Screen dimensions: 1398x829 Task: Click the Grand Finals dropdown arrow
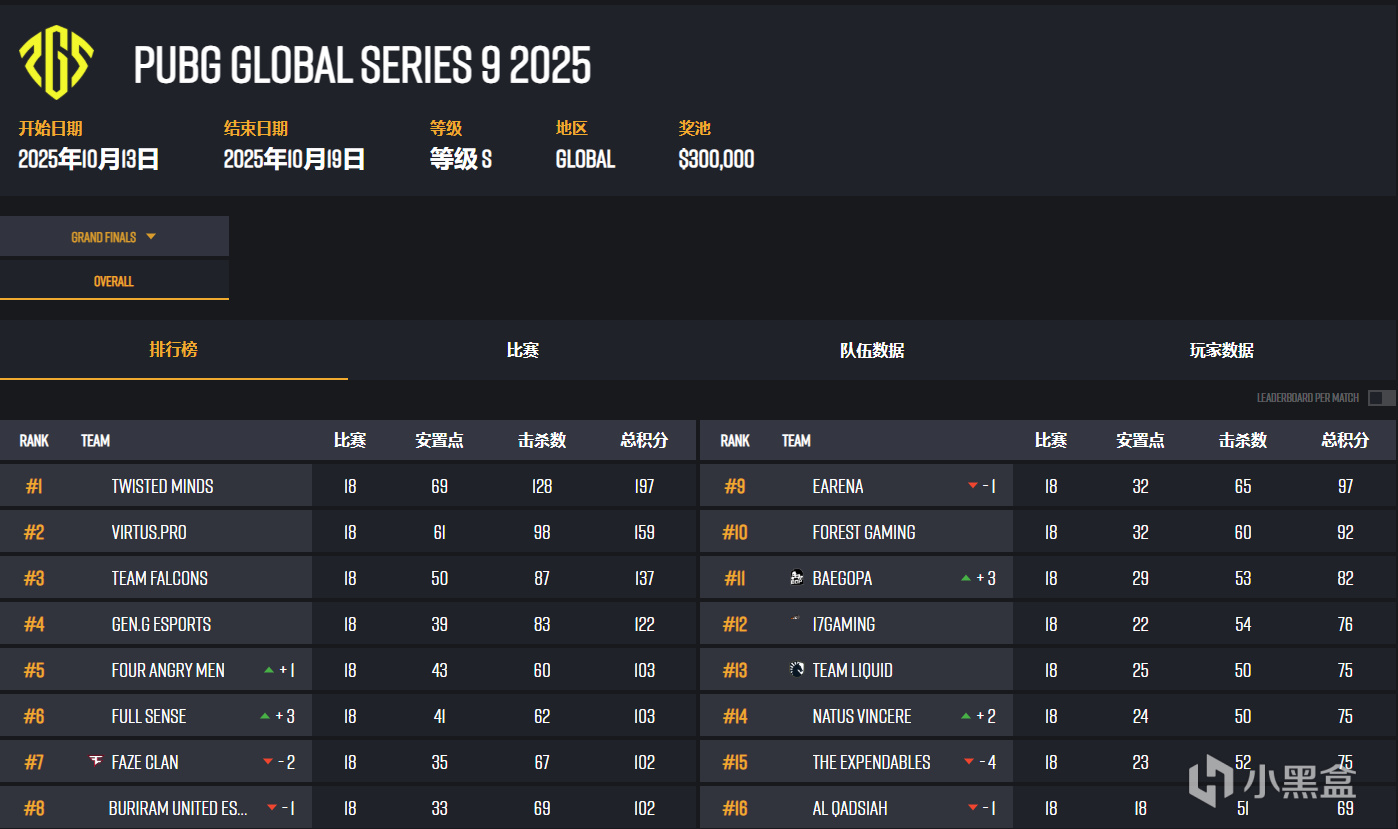(151, 237)
